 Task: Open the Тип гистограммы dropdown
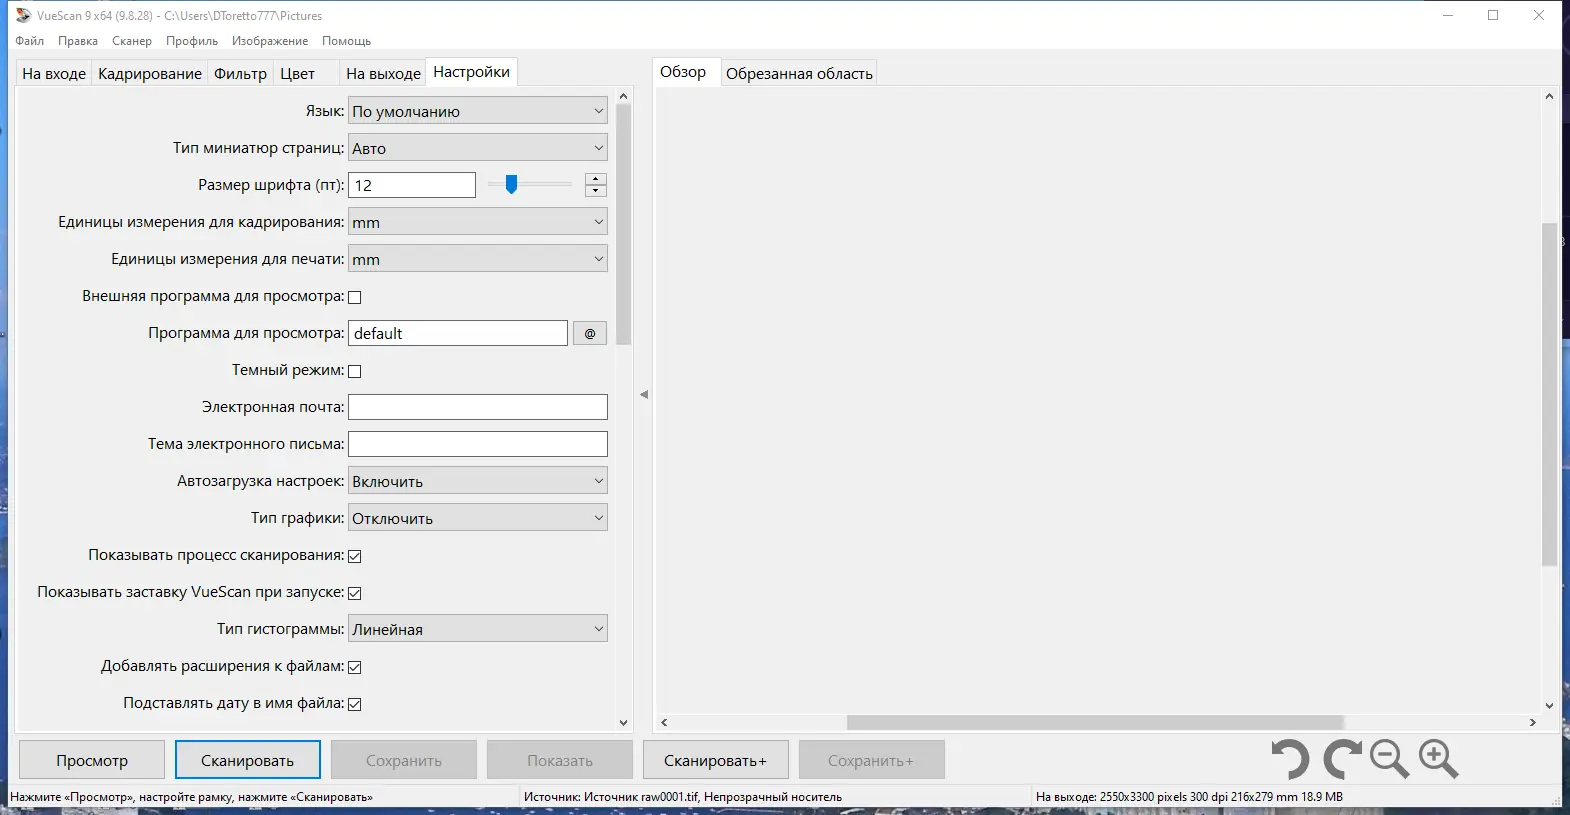478,629
